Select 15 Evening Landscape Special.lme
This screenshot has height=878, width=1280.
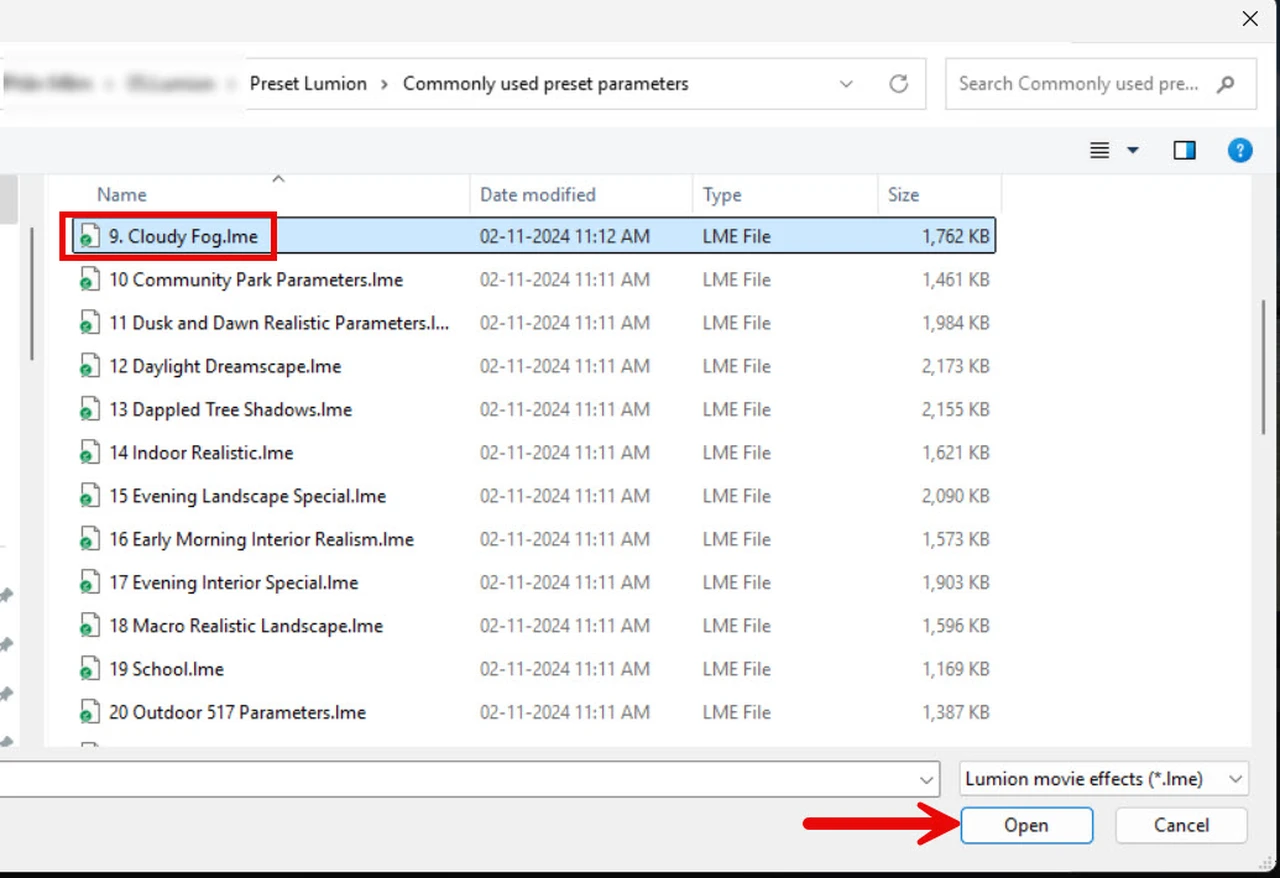(x=247, y=496)
